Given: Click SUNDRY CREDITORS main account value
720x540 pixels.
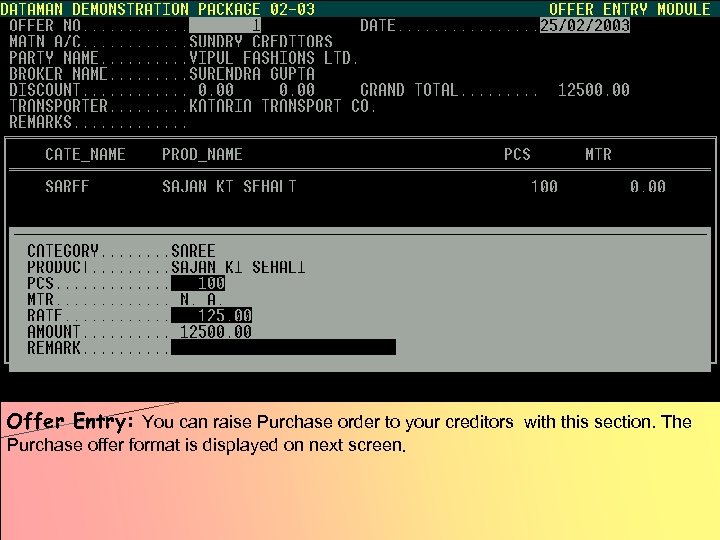Looking at the screenshot, I should click(261, 42).
